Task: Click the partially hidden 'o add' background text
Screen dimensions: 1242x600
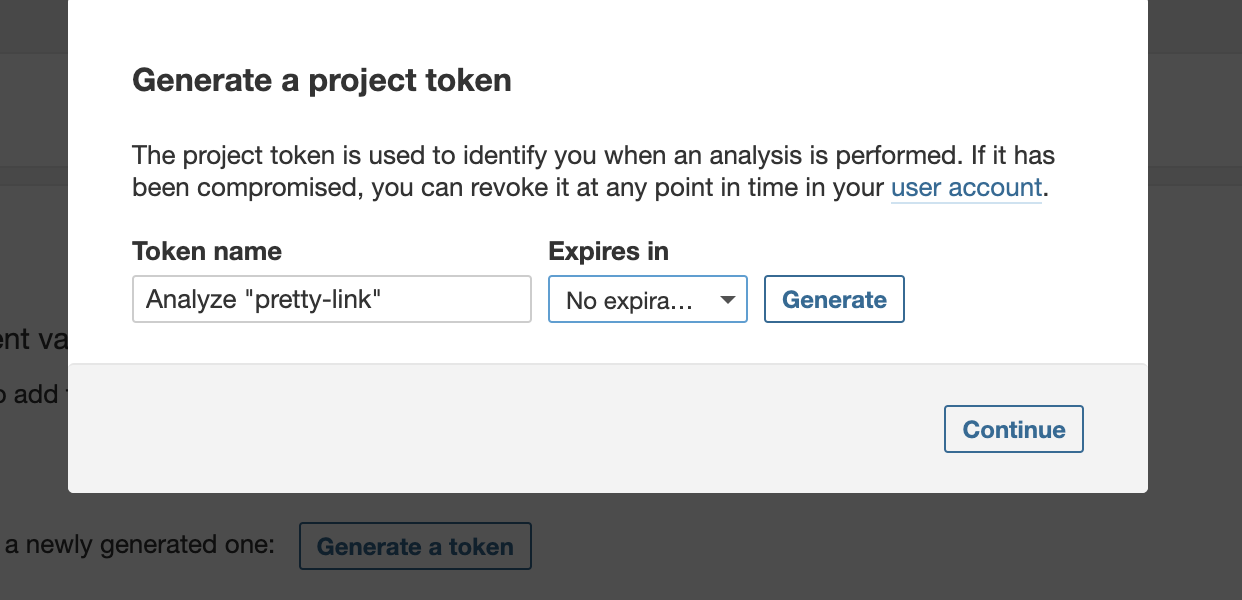Action: coord(30,395)
